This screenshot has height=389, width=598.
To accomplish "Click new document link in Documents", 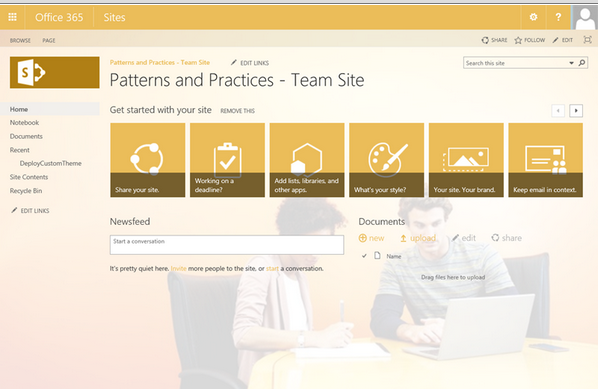I will (371, 238).
